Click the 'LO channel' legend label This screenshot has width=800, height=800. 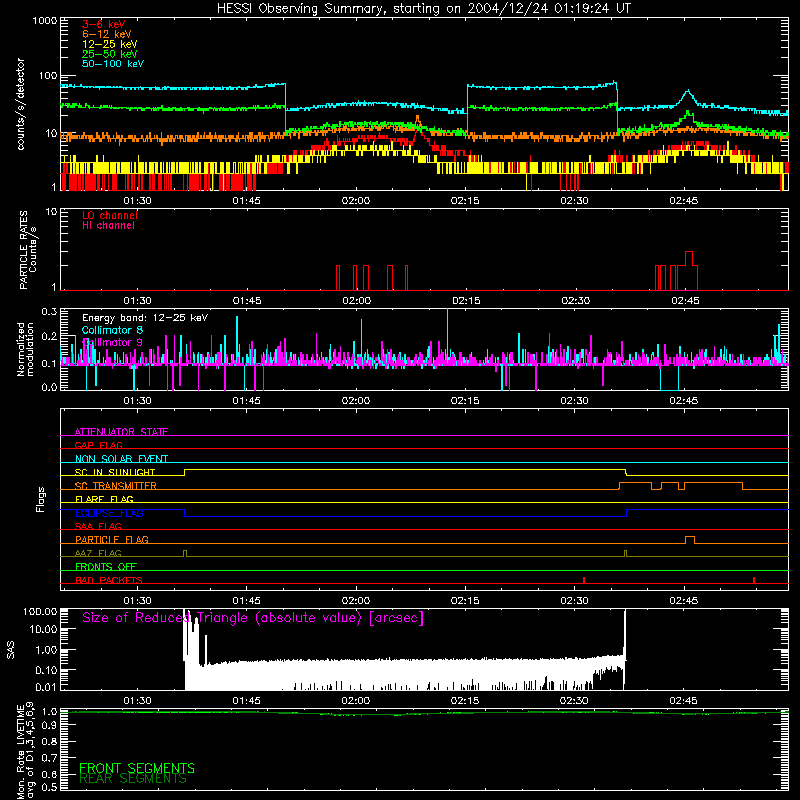pos(110,215)
